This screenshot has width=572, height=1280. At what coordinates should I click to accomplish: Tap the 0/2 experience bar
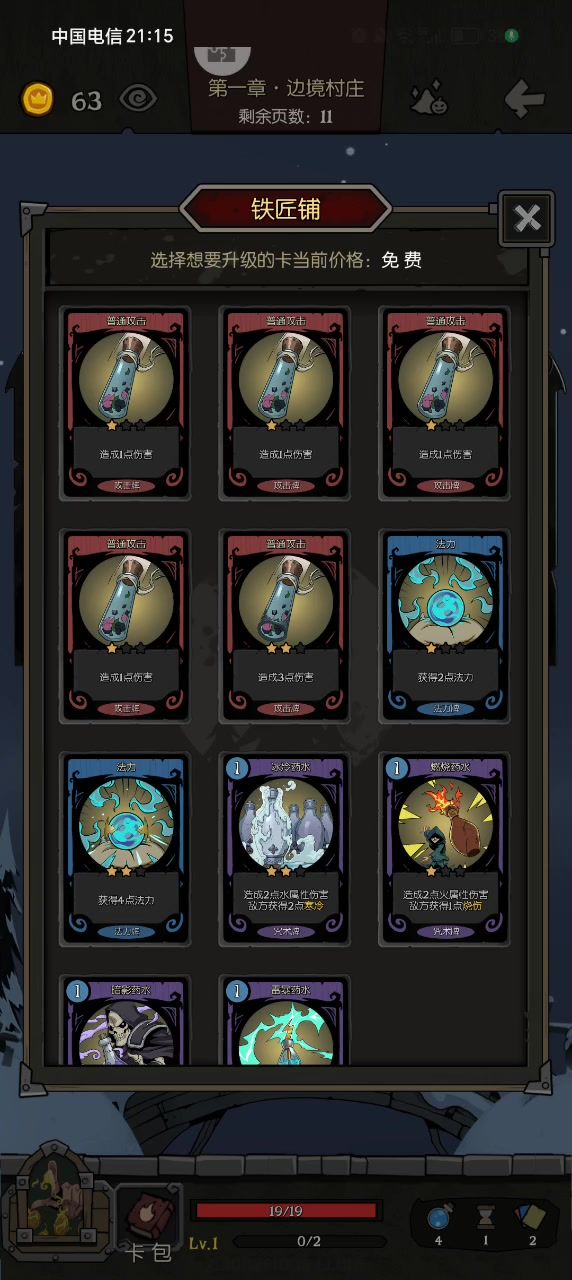pyautogui.click(x=309, y=1242)
